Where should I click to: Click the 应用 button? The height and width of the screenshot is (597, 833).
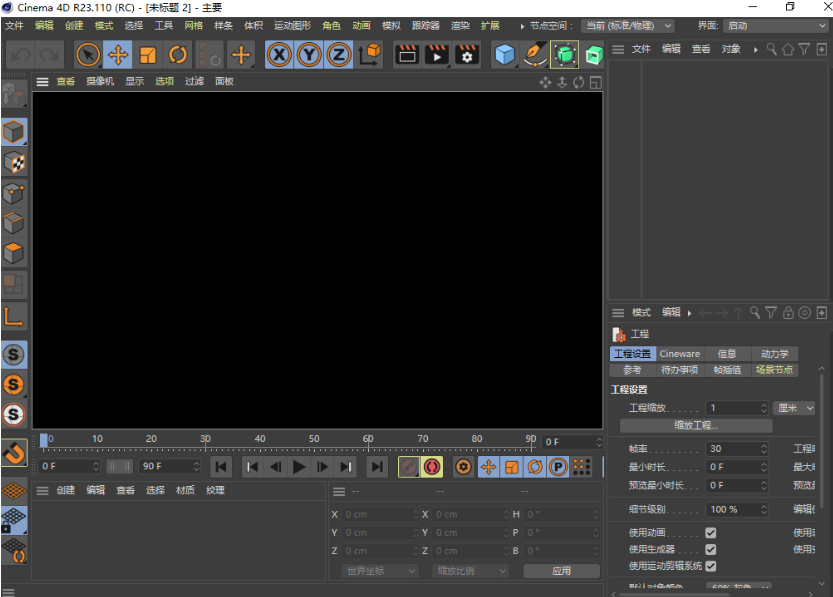coord(561,570)
